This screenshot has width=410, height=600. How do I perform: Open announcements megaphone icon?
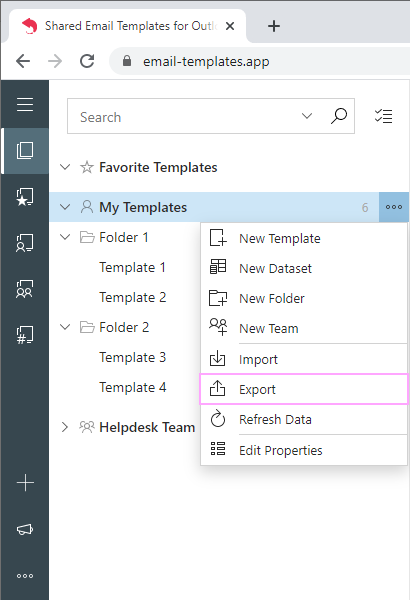coord(25,529)
